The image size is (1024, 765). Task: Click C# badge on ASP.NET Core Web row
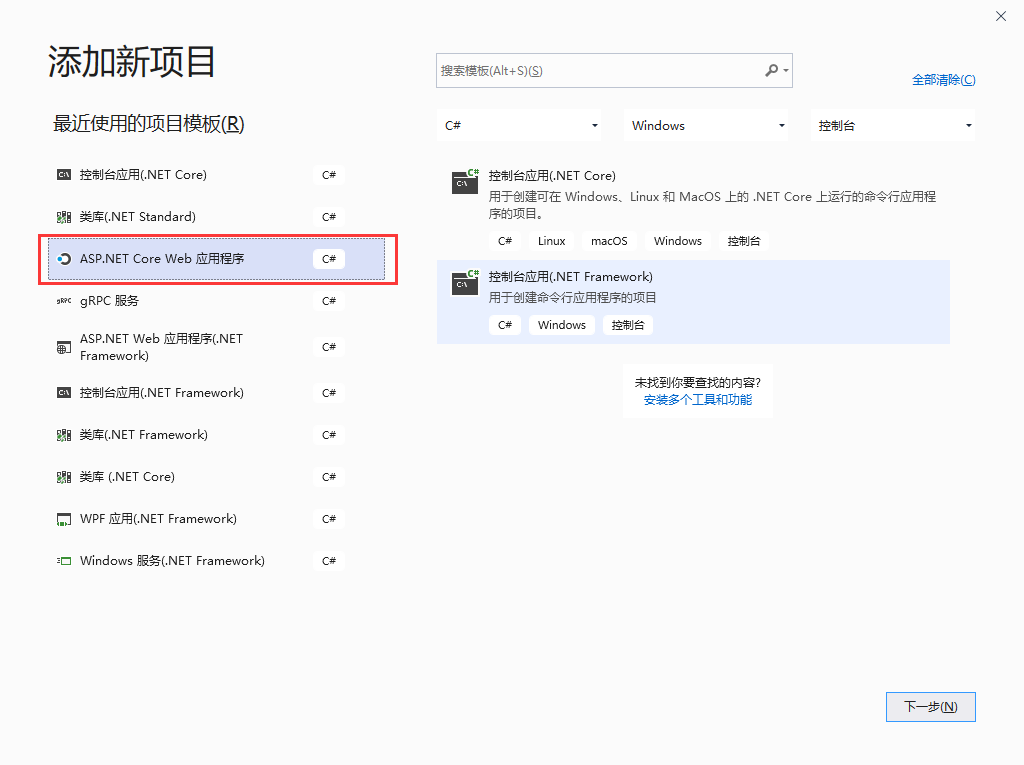click(x=328, y=259)
